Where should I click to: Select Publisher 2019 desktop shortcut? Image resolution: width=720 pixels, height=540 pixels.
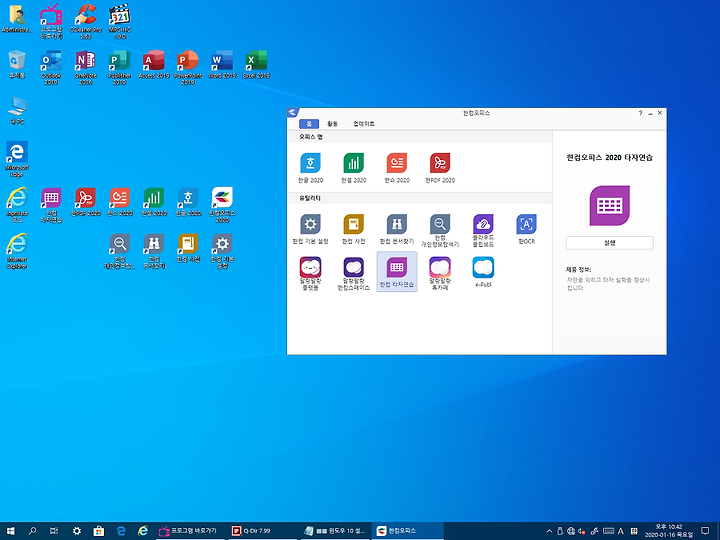(x=119, y=68)
